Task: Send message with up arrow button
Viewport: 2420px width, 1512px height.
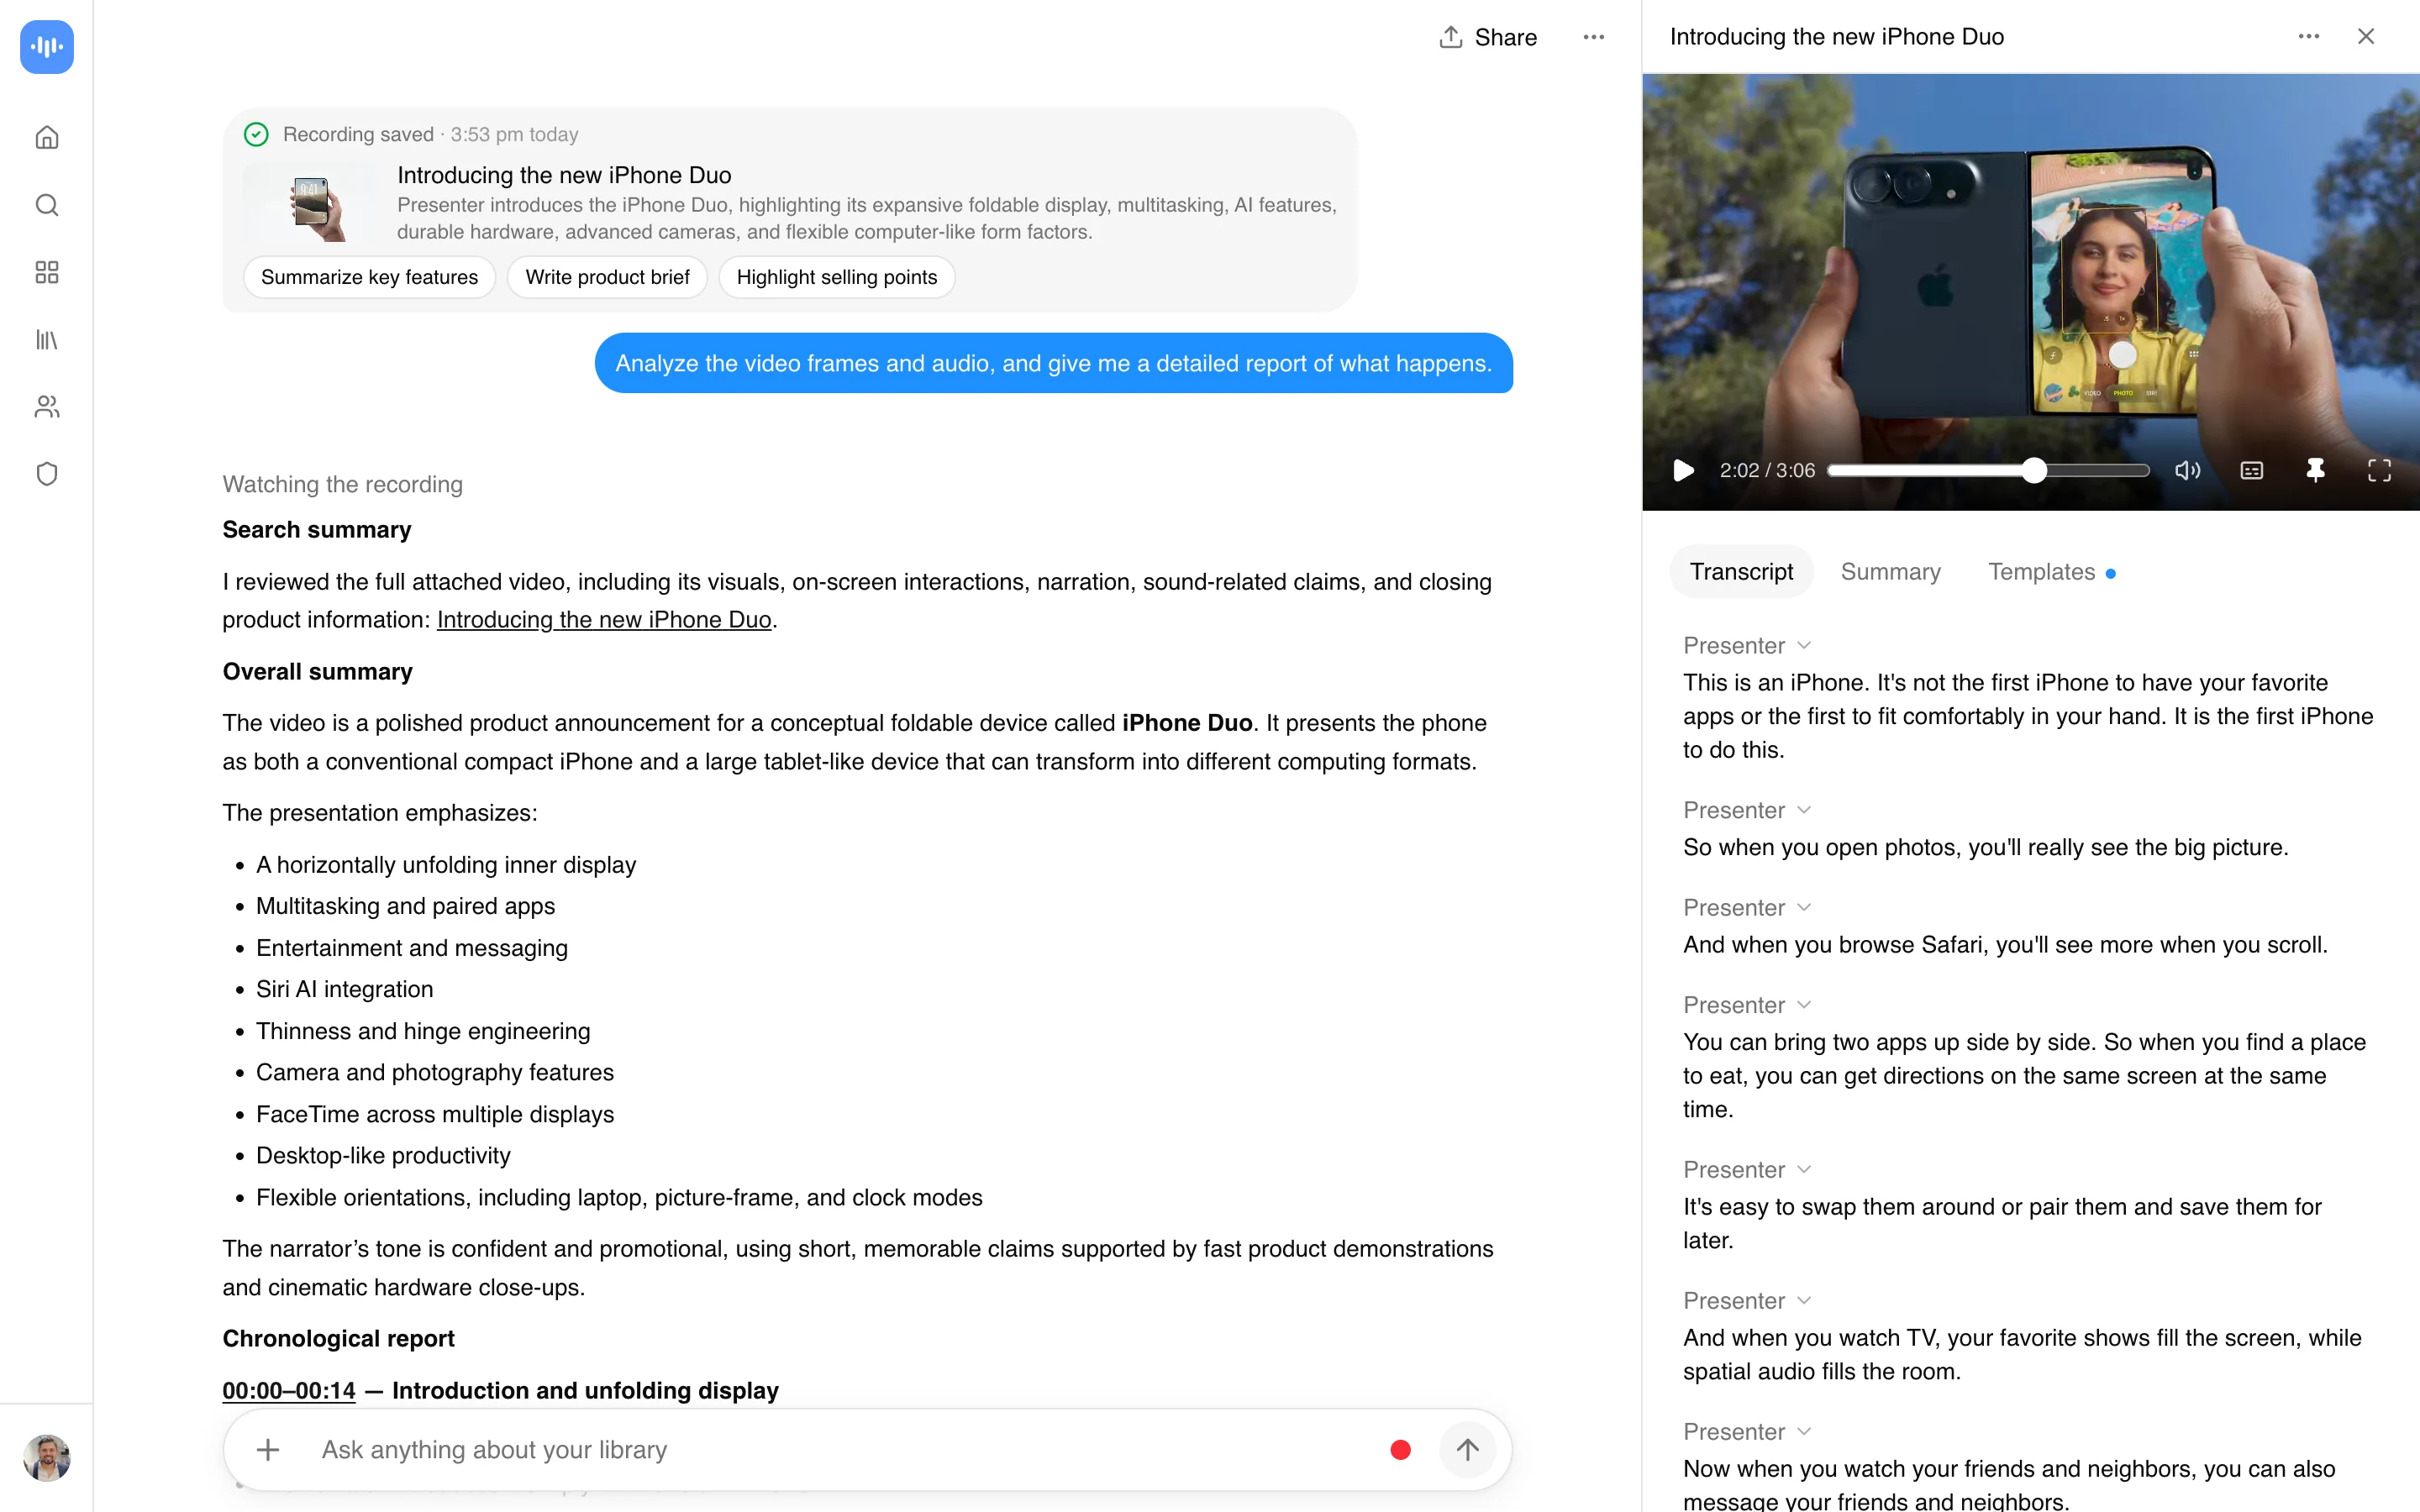Action: coord(1467,1449)
